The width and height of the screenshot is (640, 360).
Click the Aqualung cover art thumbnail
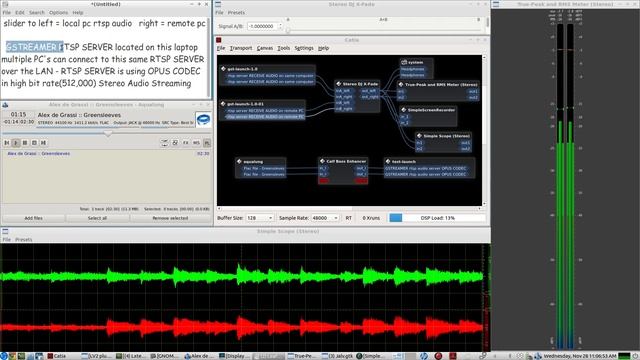(203, 119)
